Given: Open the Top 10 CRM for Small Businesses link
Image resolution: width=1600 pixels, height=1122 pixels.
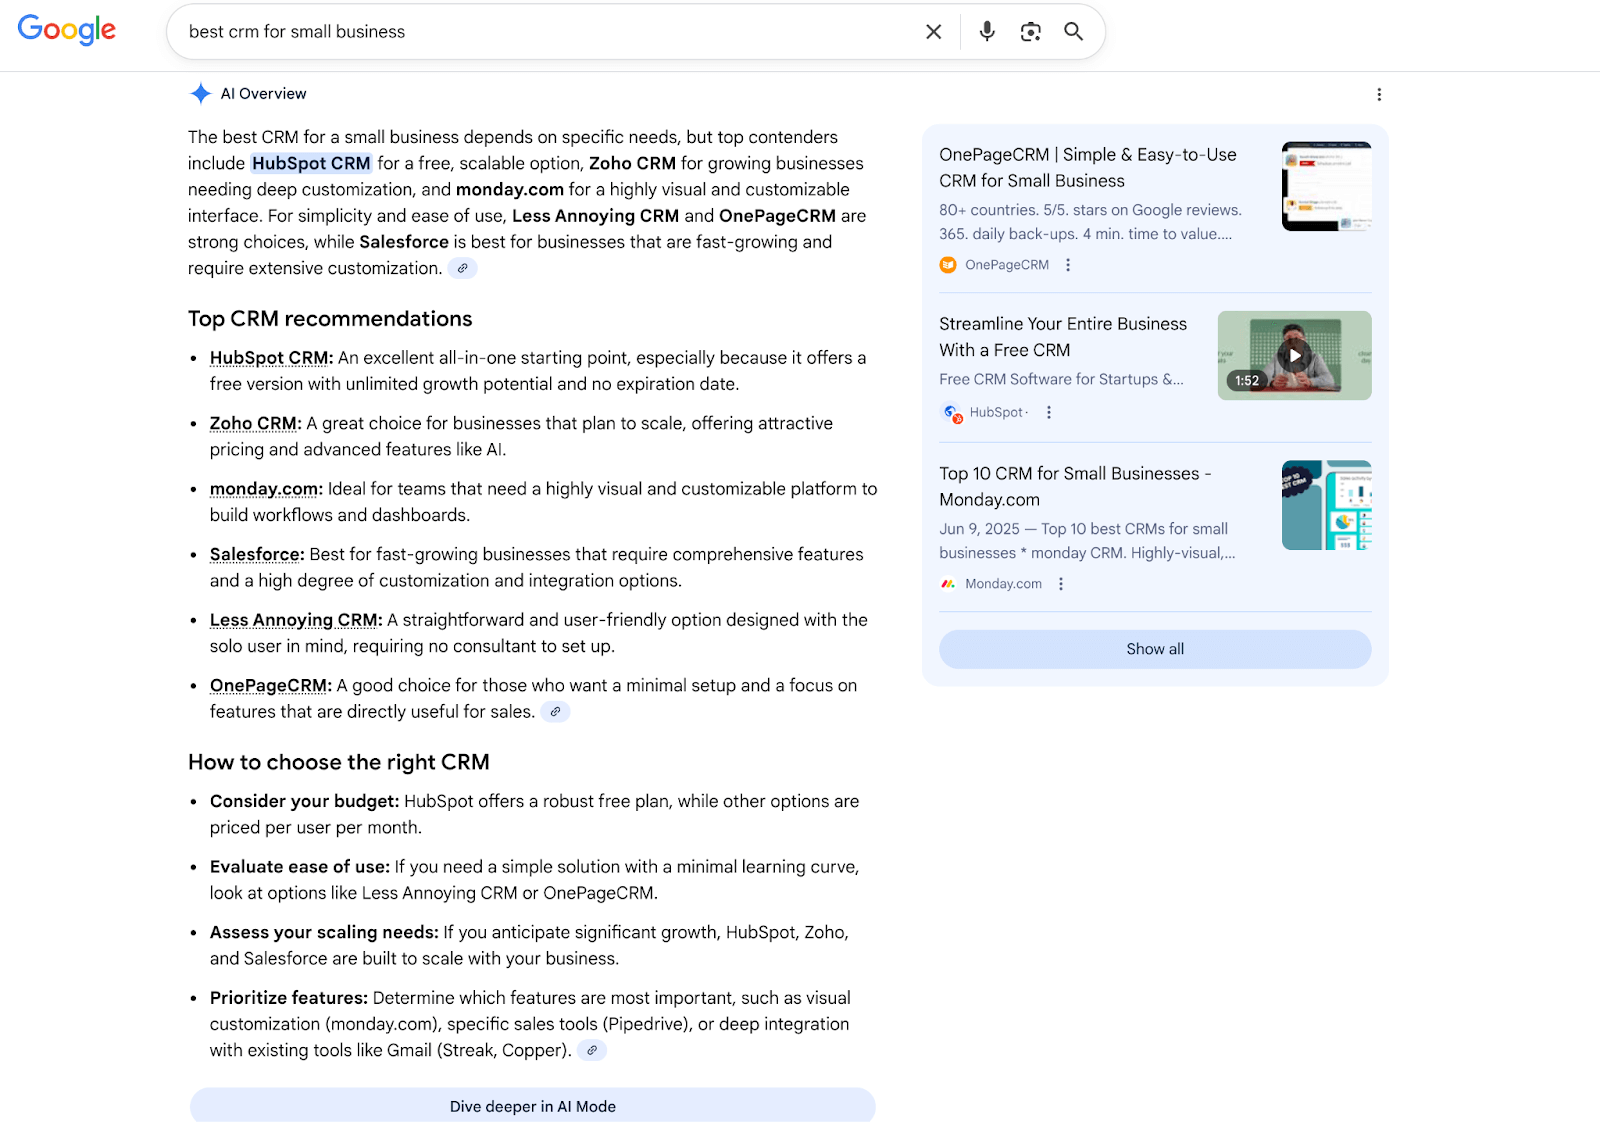Looking at the screenshot, I should click(x=1074, y=486).
